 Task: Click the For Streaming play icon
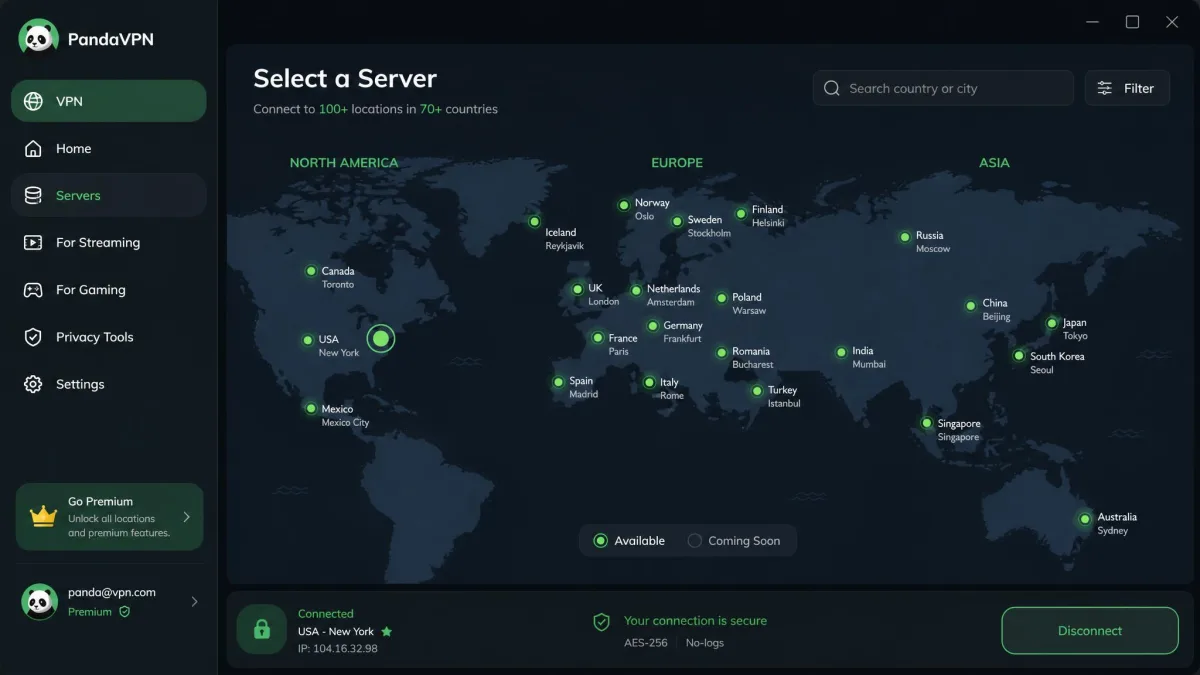(x=33, y=242)
